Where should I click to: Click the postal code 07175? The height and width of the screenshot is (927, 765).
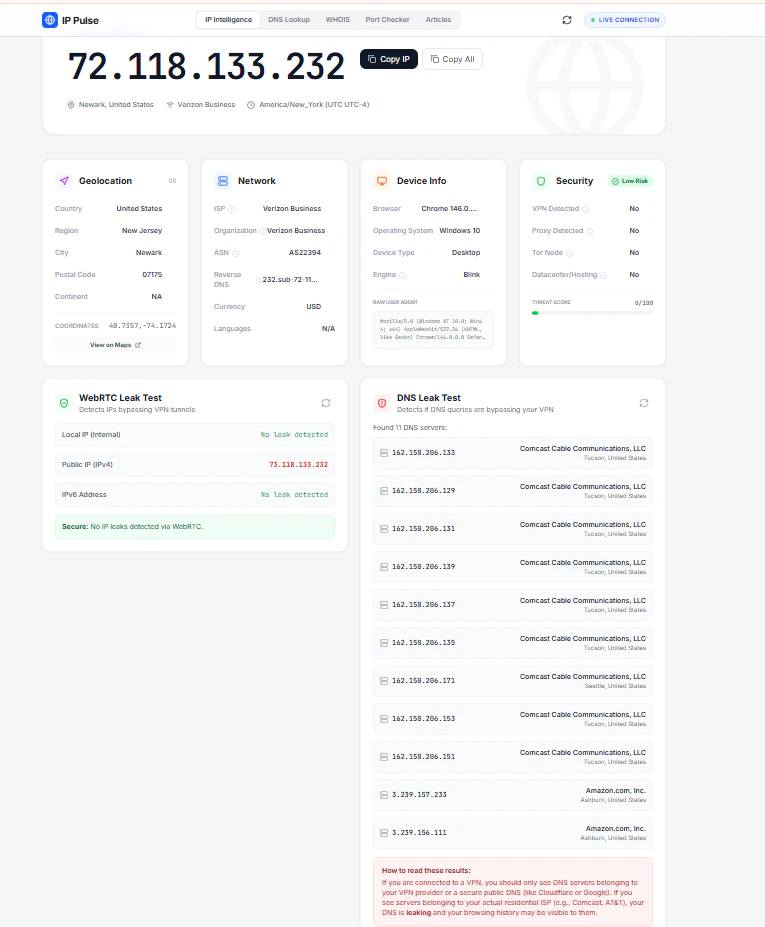(x=152, y=274)
